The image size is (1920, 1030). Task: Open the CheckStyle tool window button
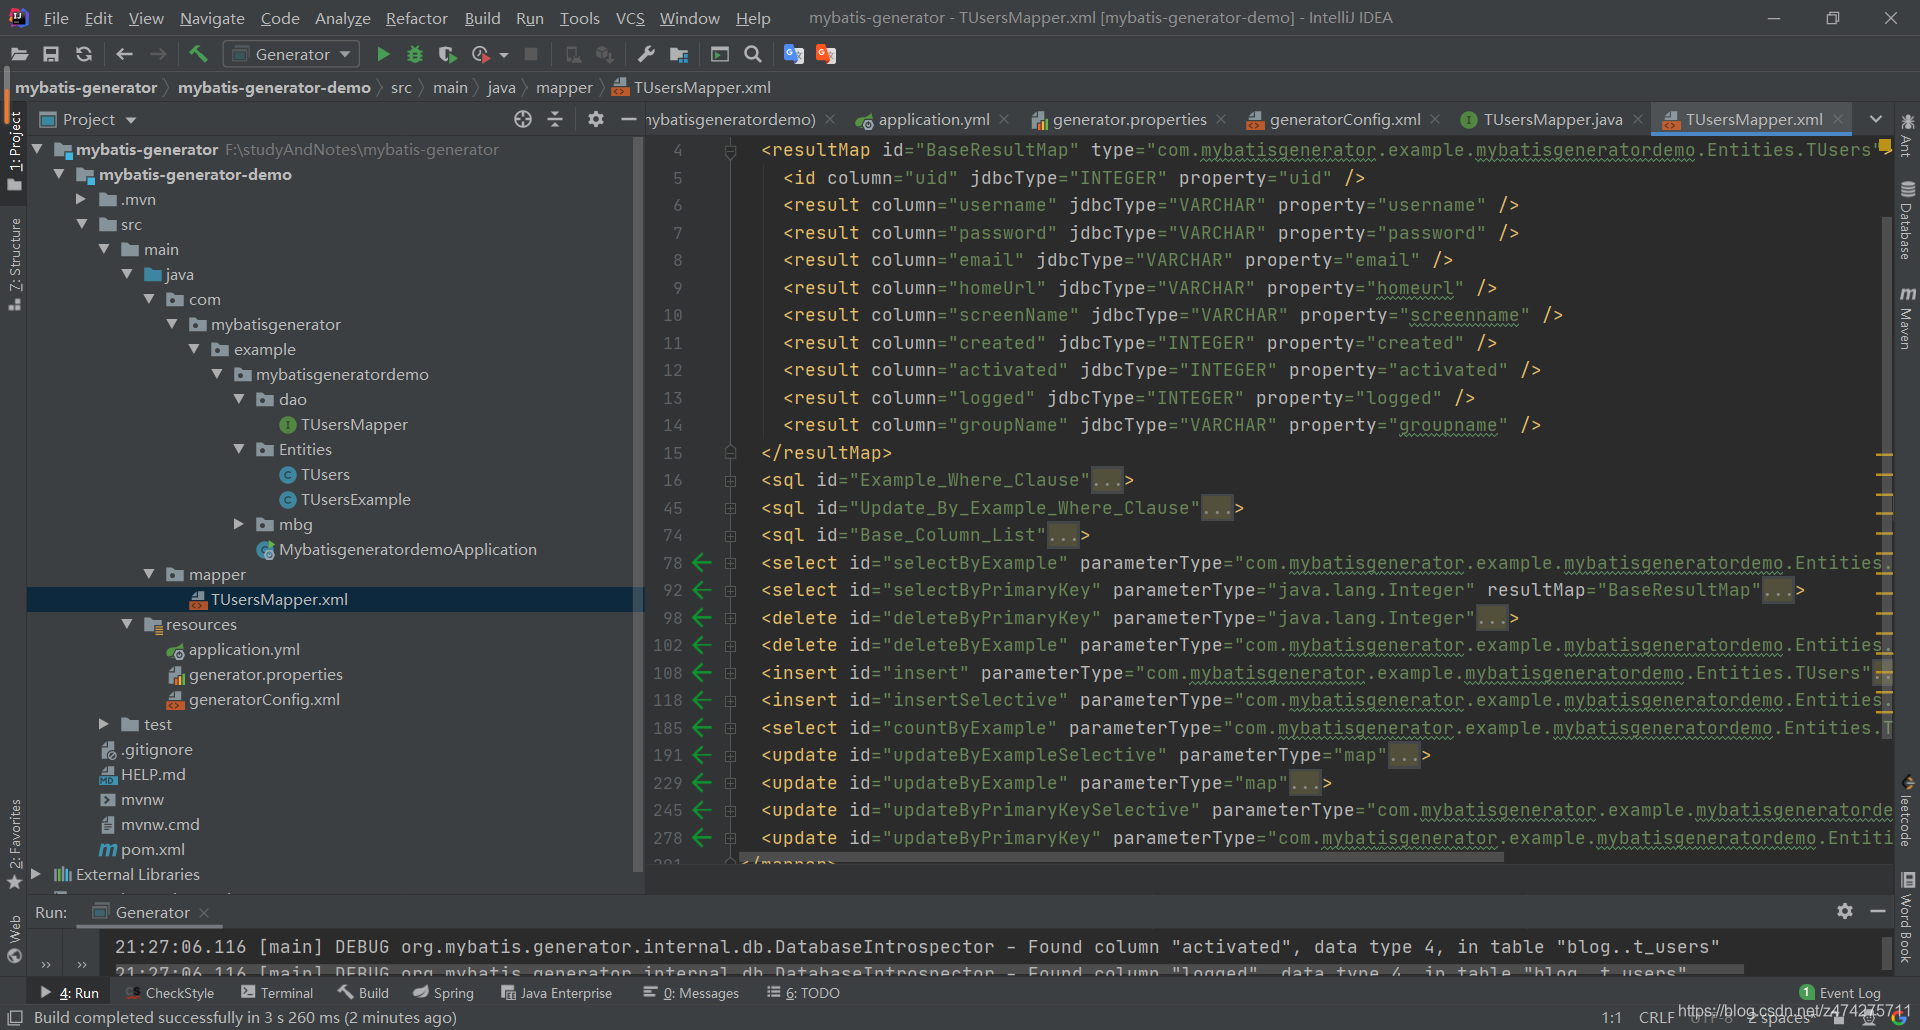click(170, 993)
